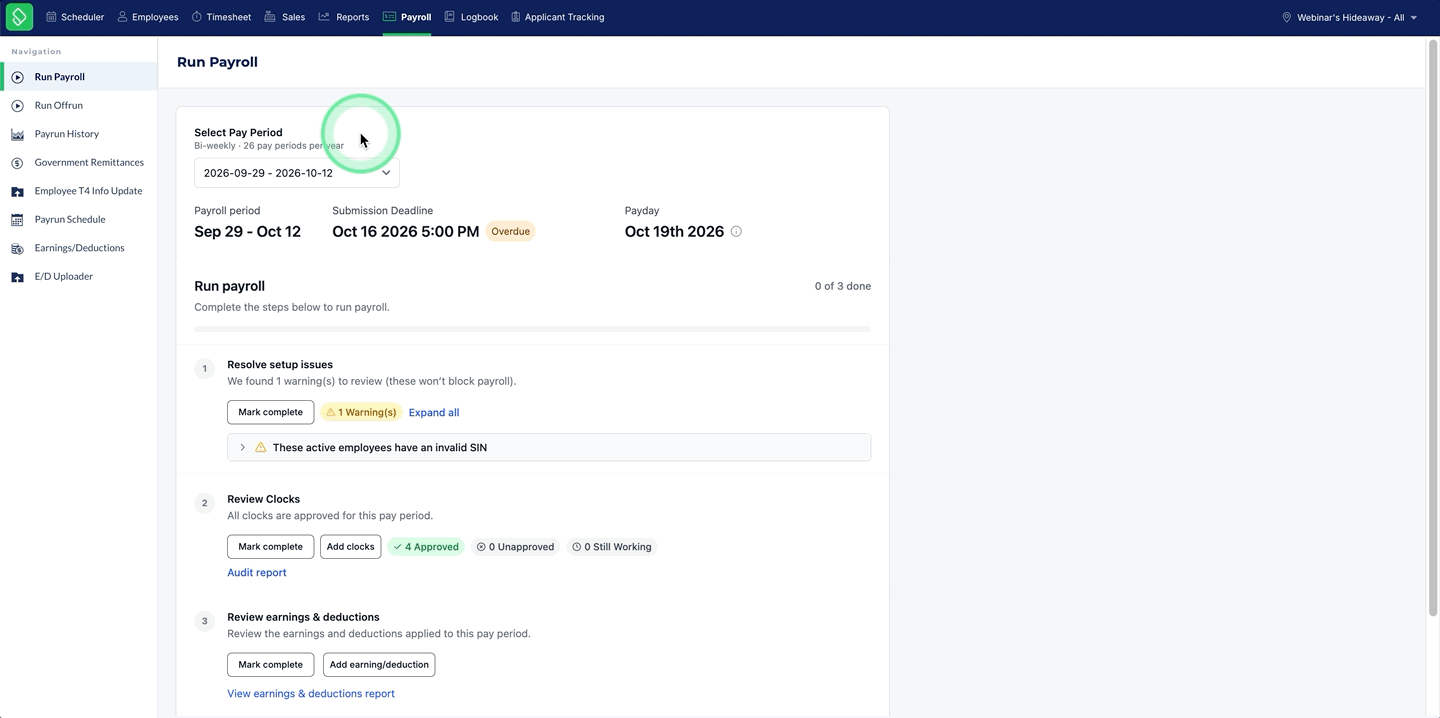Mark Review earnings & deductions step complete
This screenshot has width=1440, height=718.
coord(270,665)
